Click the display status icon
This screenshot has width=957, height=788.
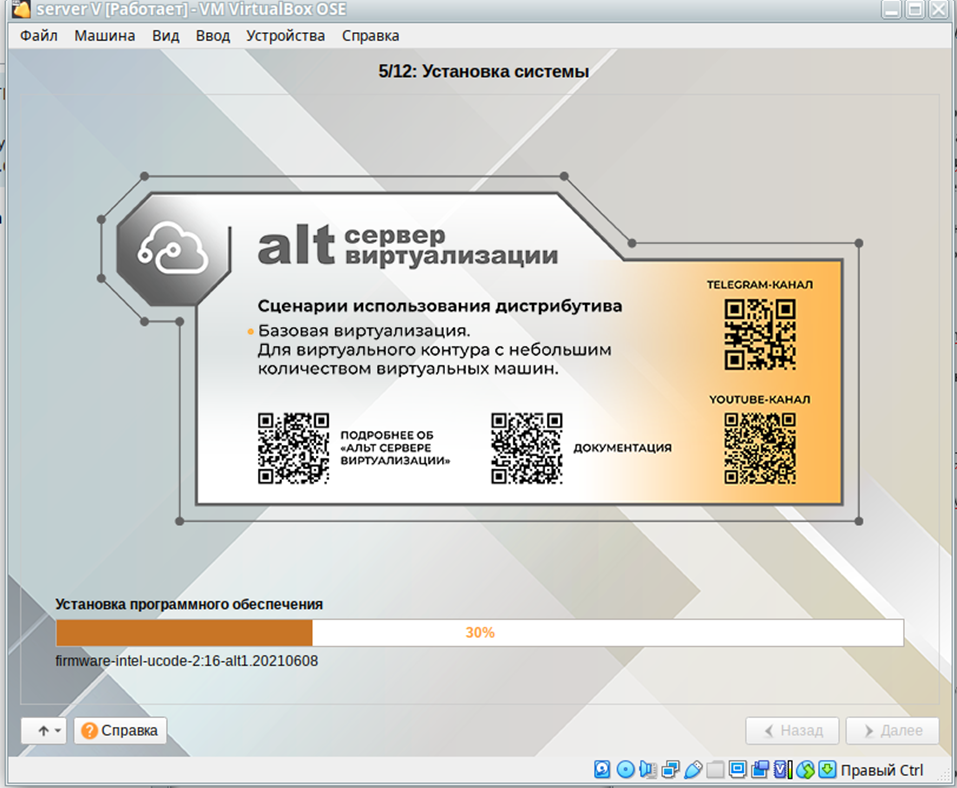tap(737, 769)
